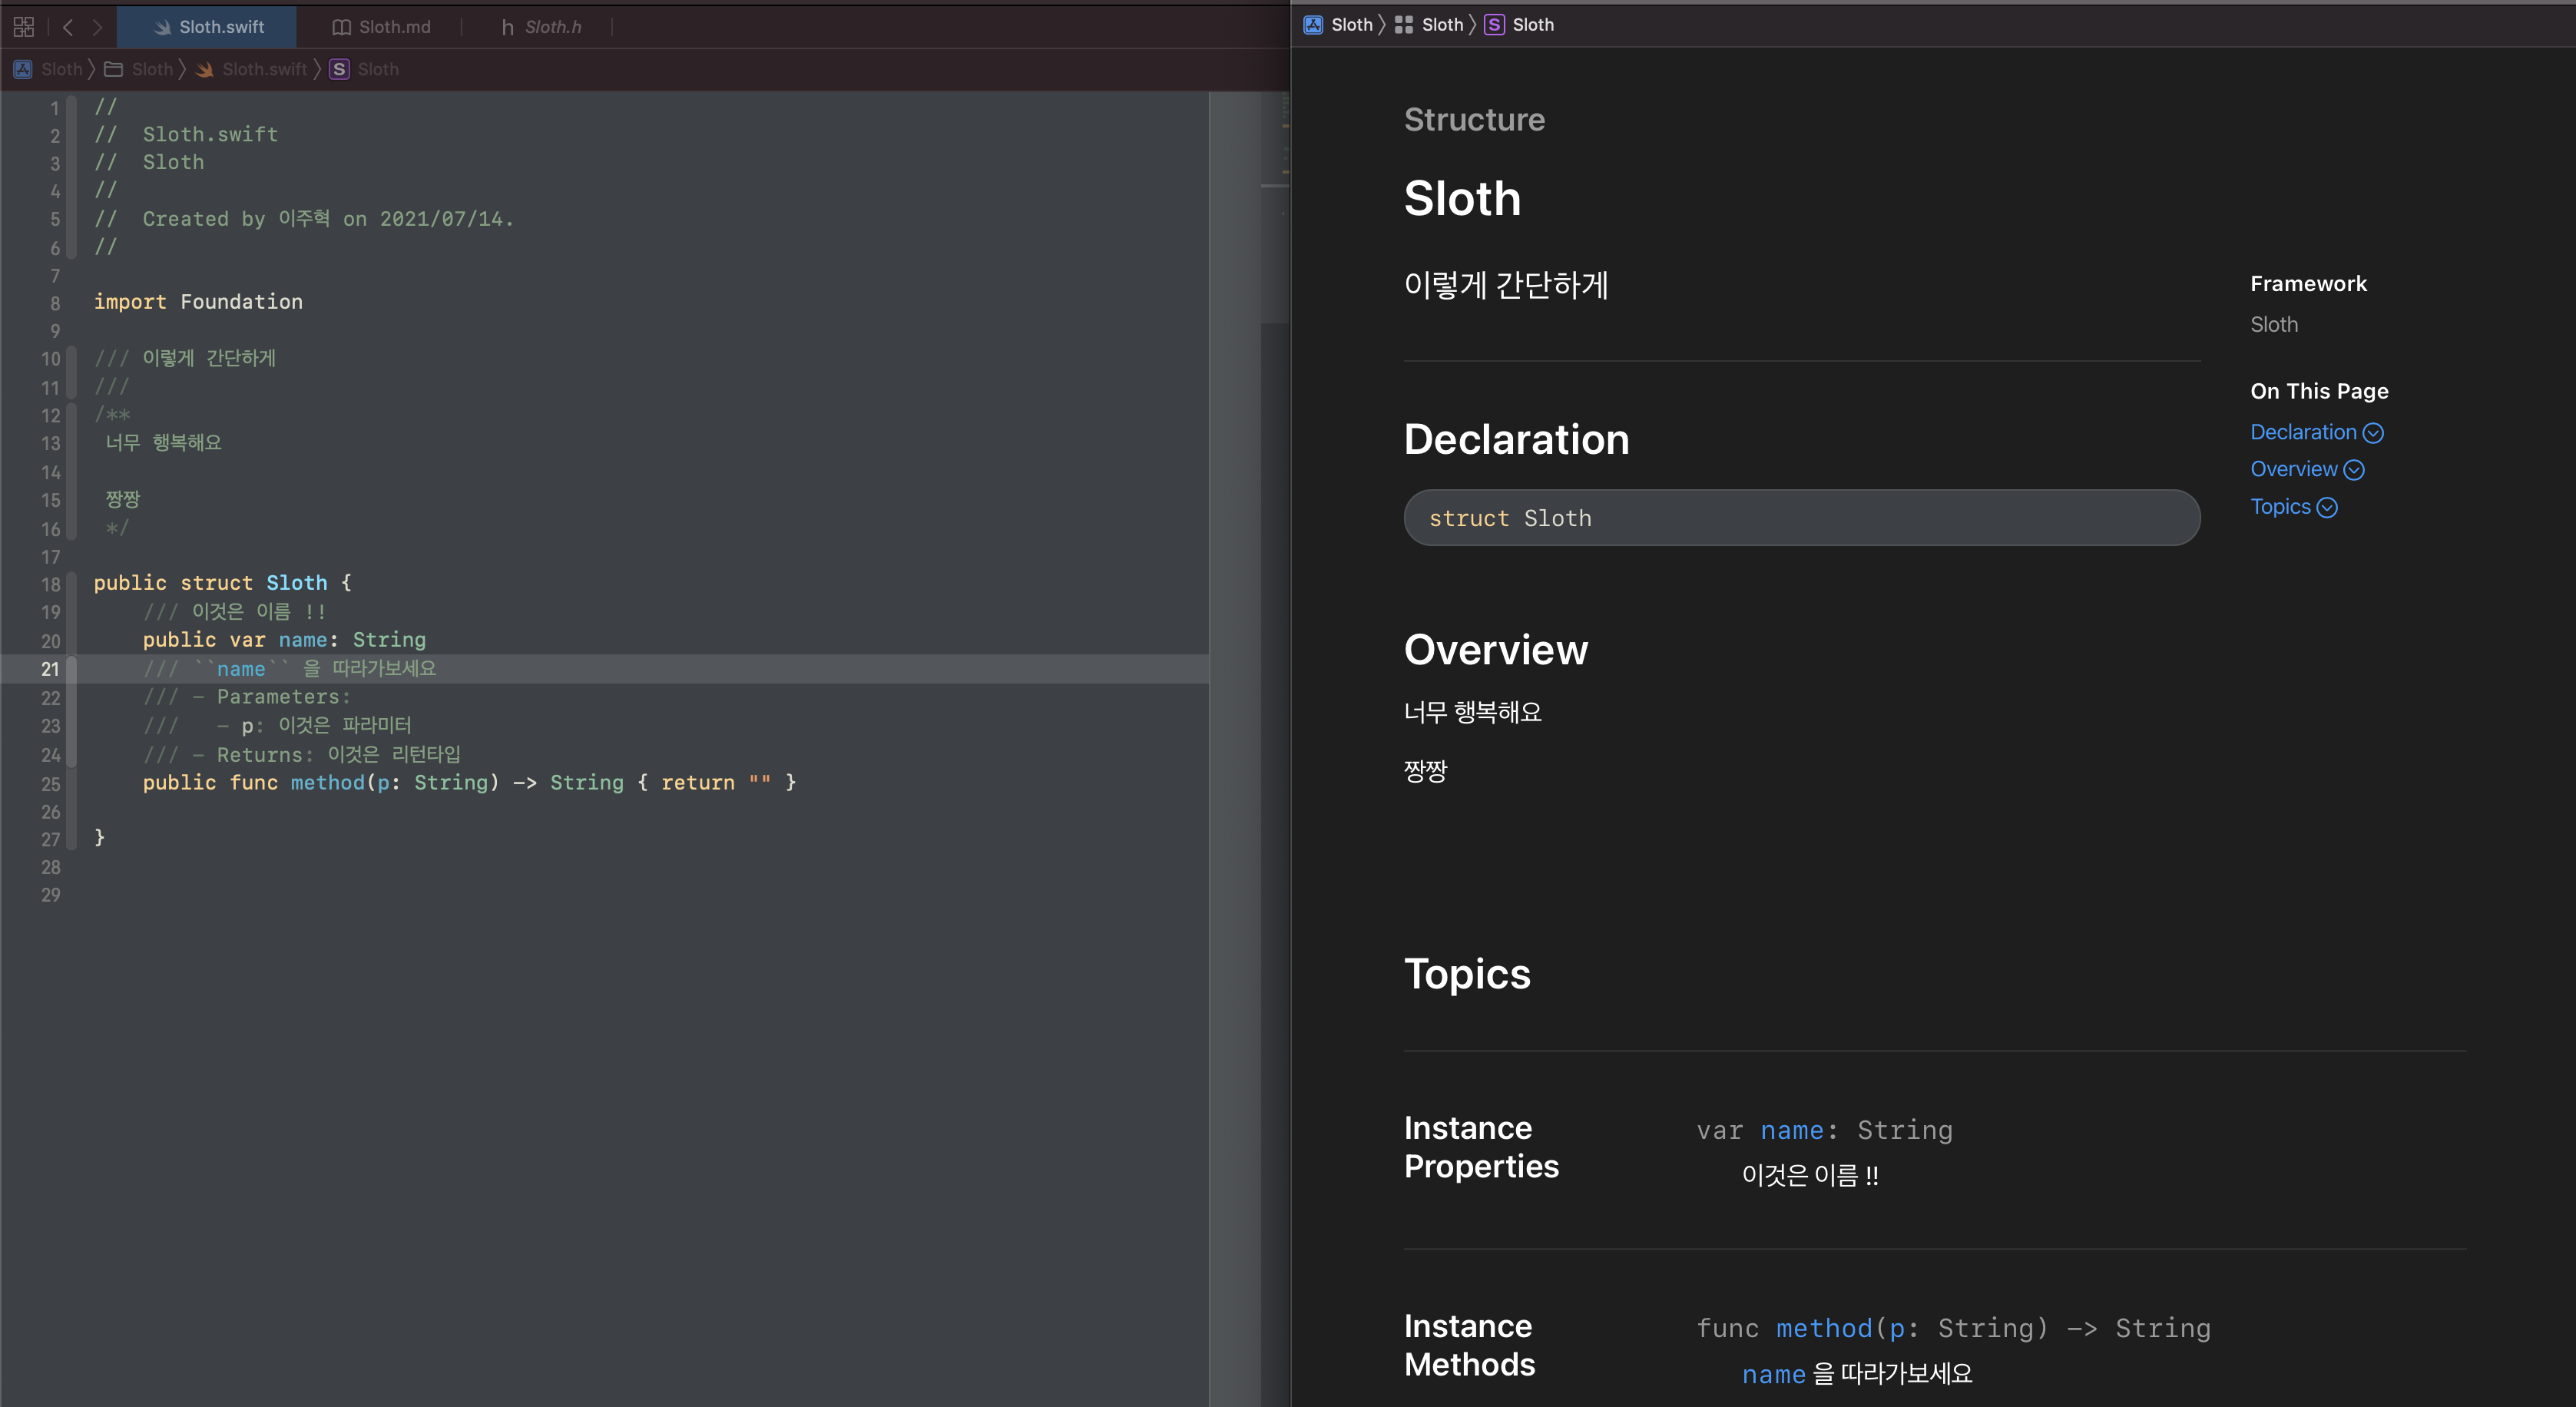This screenshot has height=1407, width=2576.
Task: Click Sloth framework icon in documentation breadcrumb
Action: click(1313, 25)
